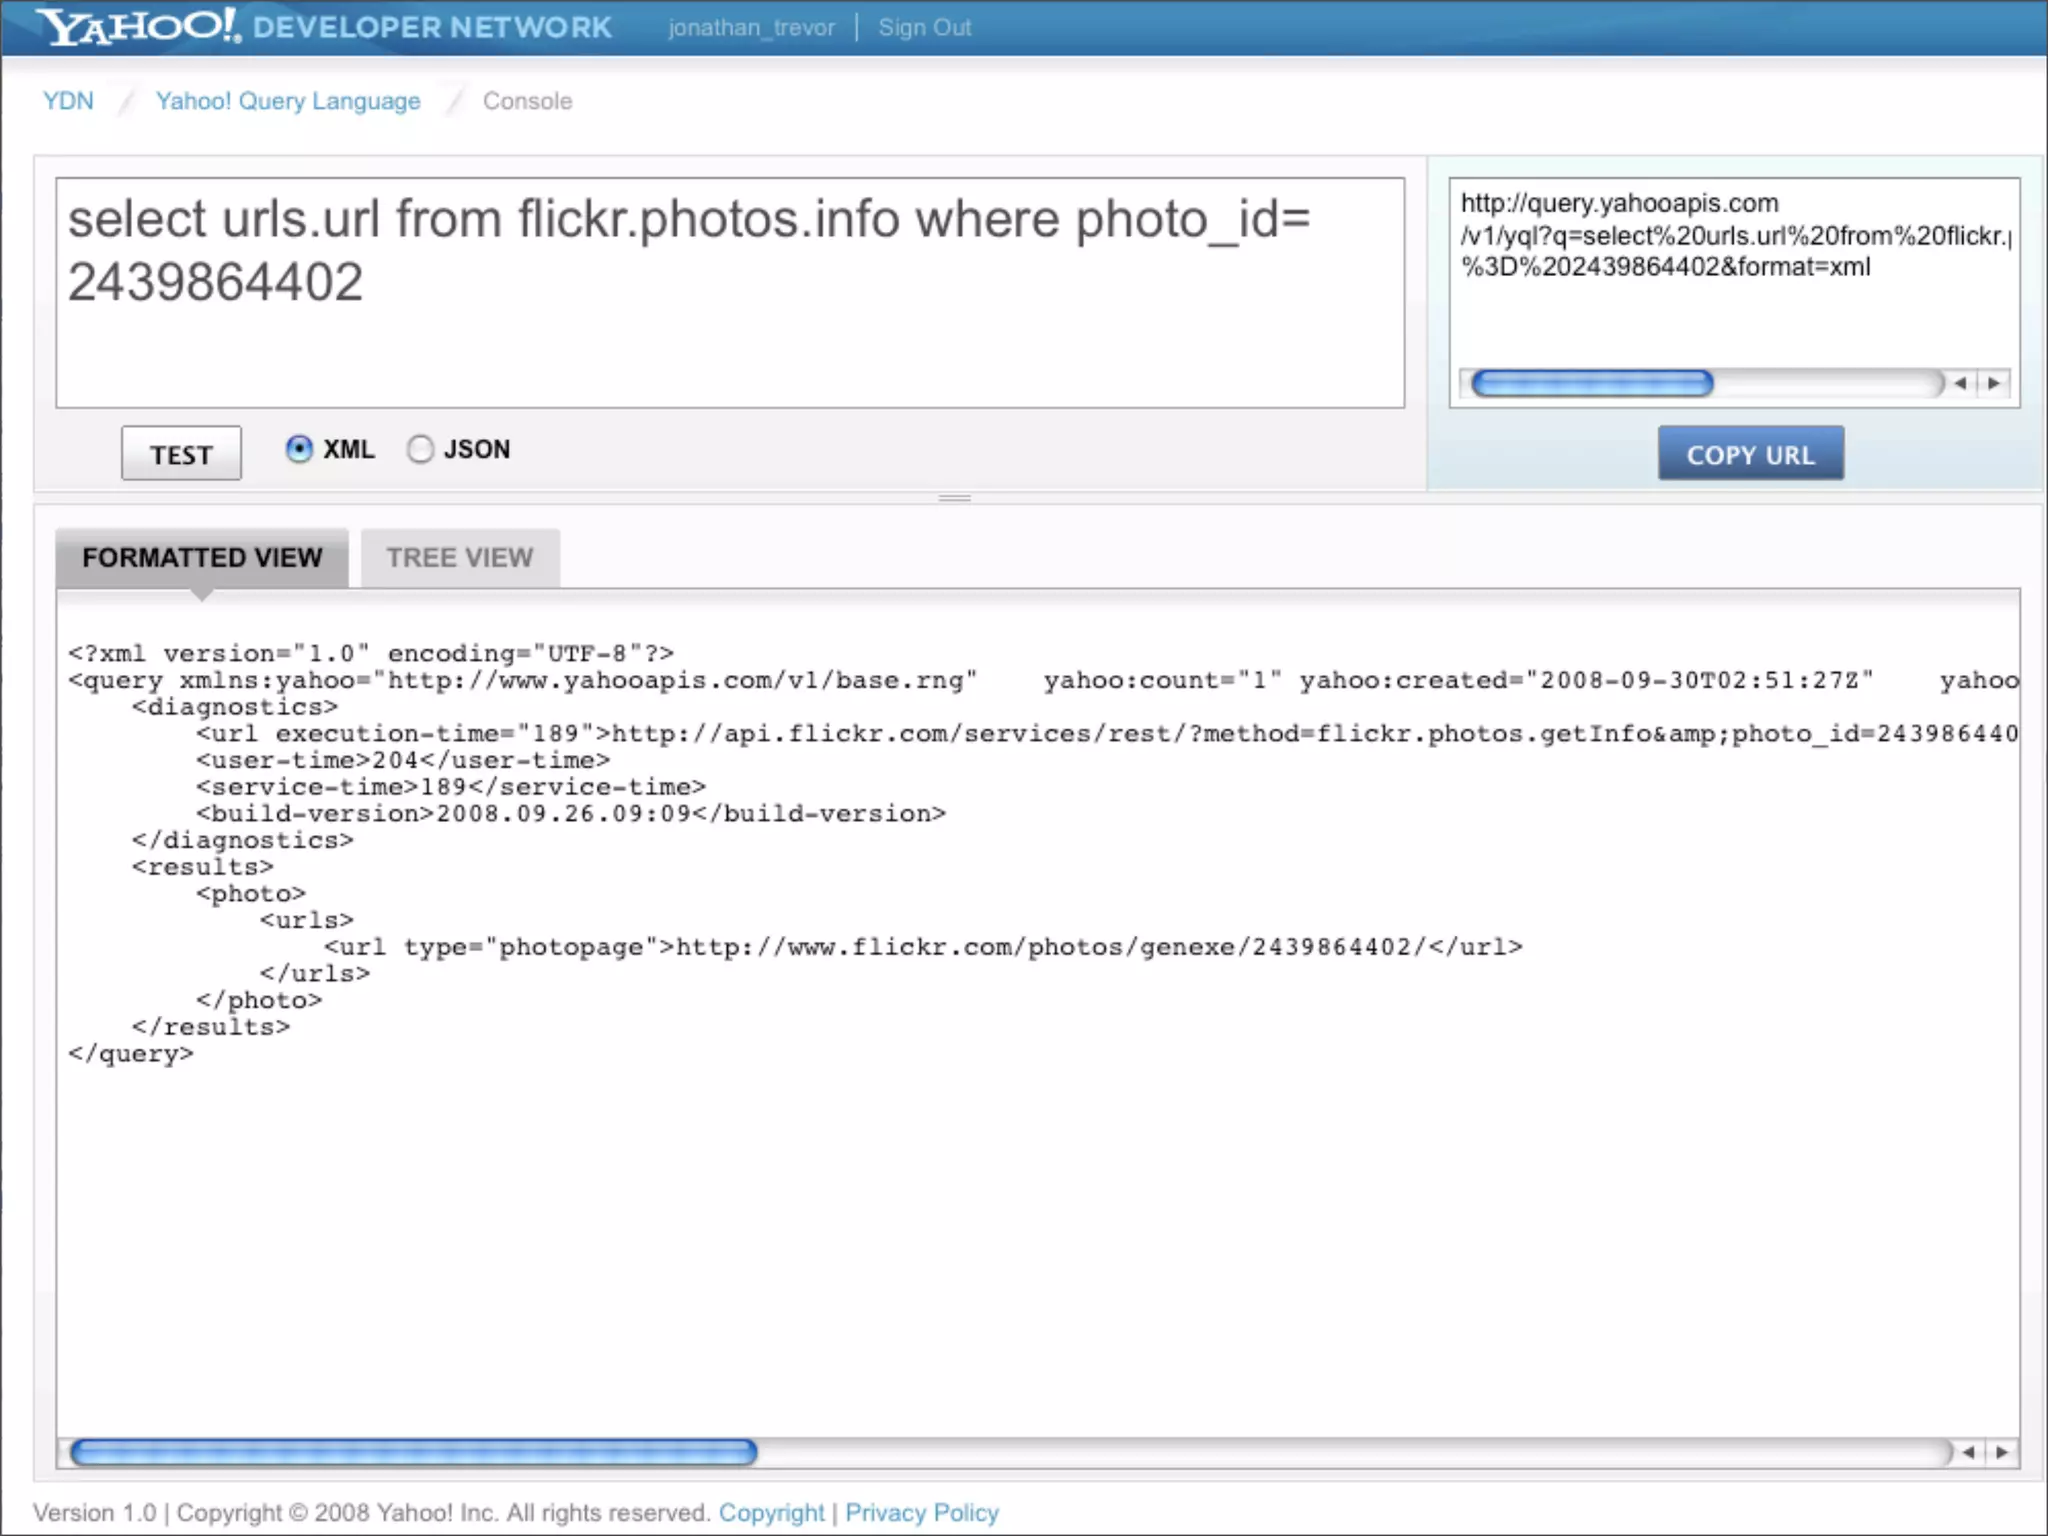
Task: Click the yahoo:created timestamp text
Action: [x=1587, y=681]
